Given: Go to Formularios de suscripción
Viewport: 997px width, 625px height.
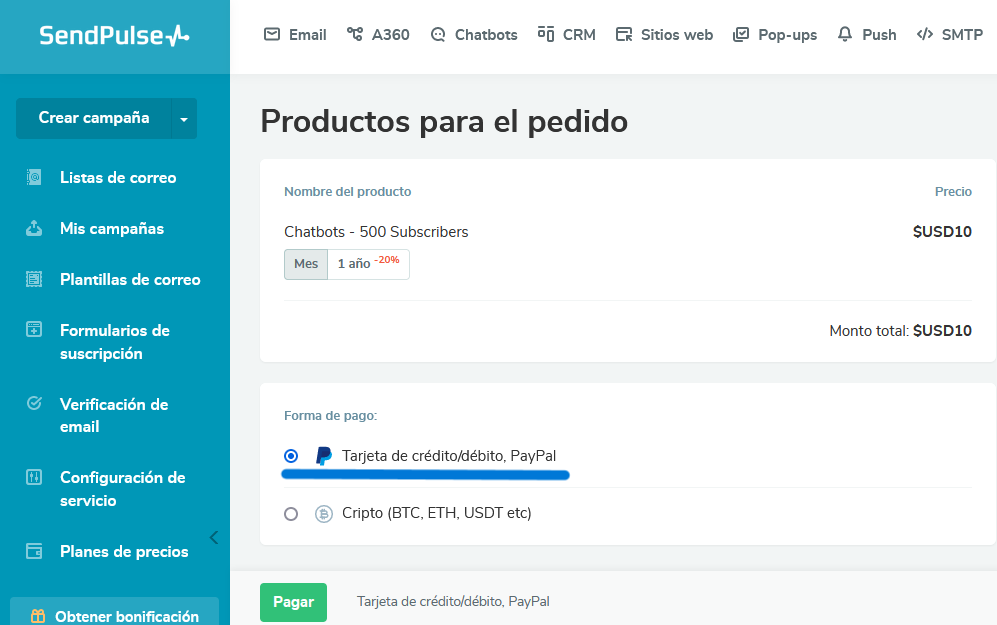Looking at the screenshot, I should click(115, 341).
